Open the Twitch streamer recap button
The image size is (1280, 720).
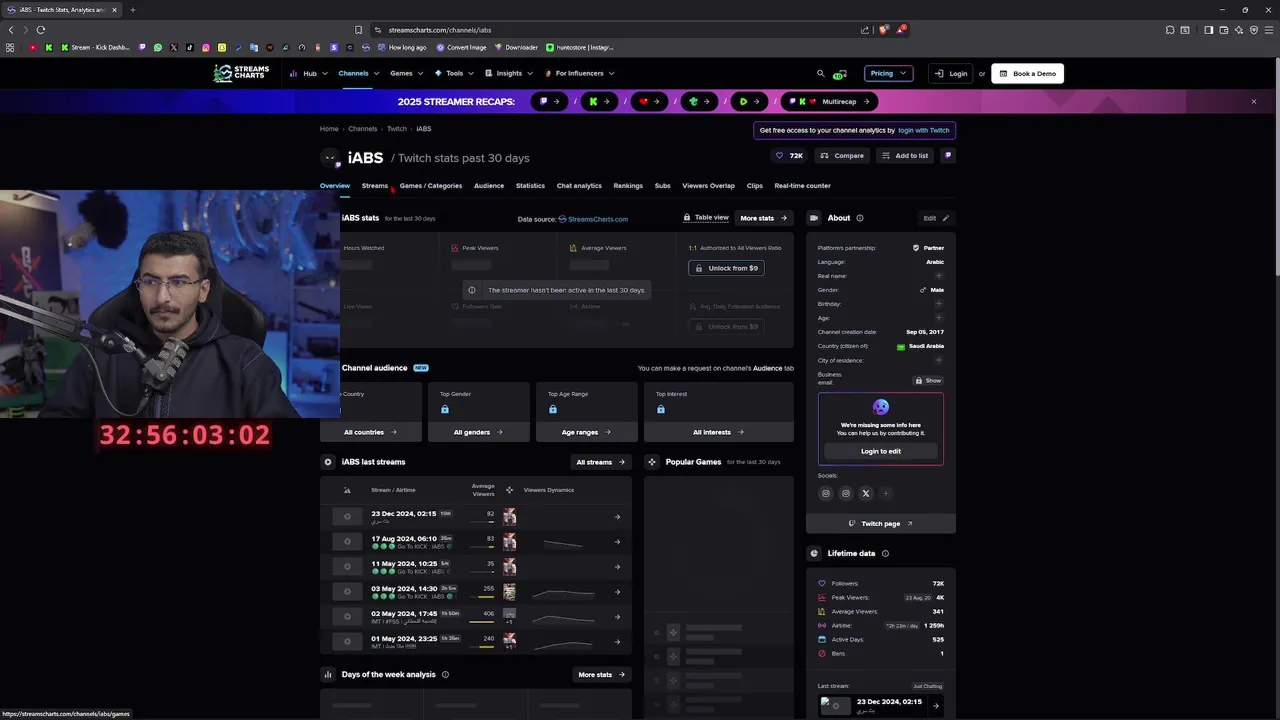pos(549,101)
